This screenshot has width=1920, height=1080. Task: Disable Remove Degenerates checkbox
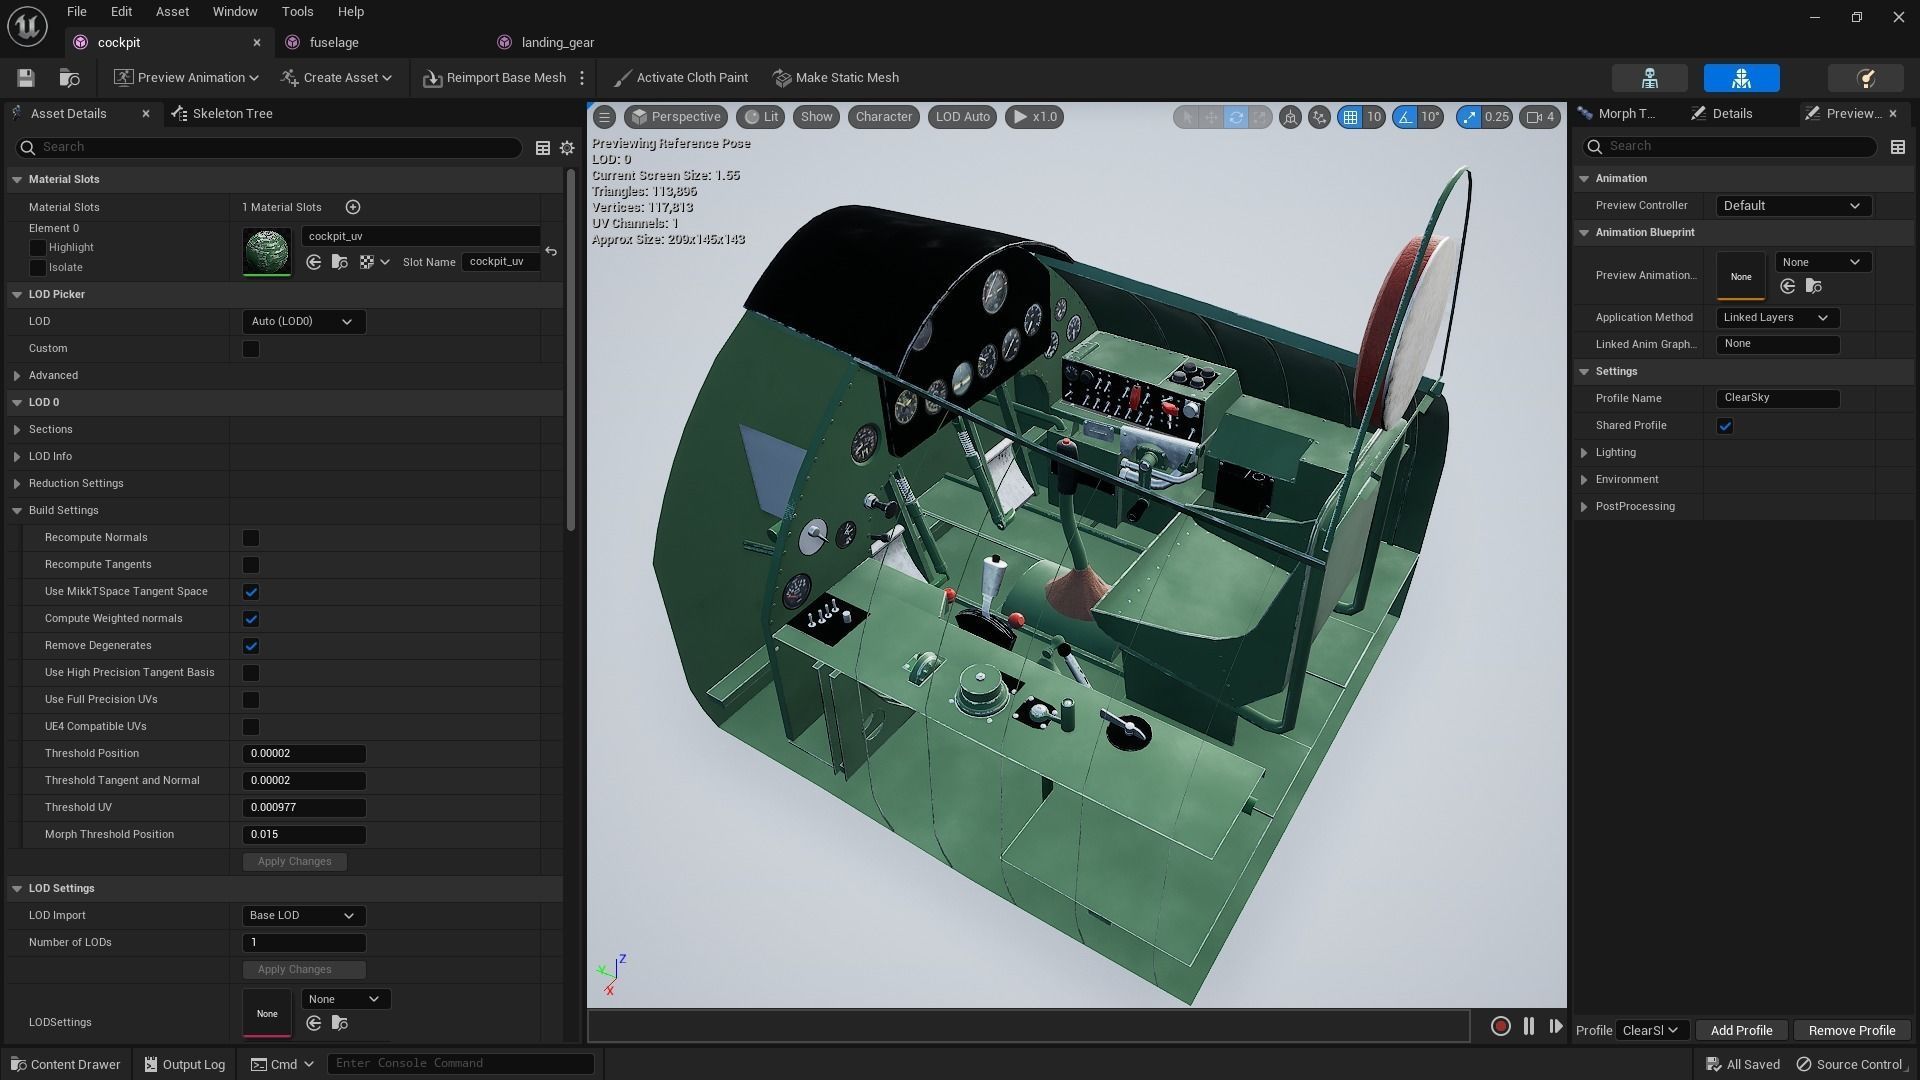click(x=251, y=646)
